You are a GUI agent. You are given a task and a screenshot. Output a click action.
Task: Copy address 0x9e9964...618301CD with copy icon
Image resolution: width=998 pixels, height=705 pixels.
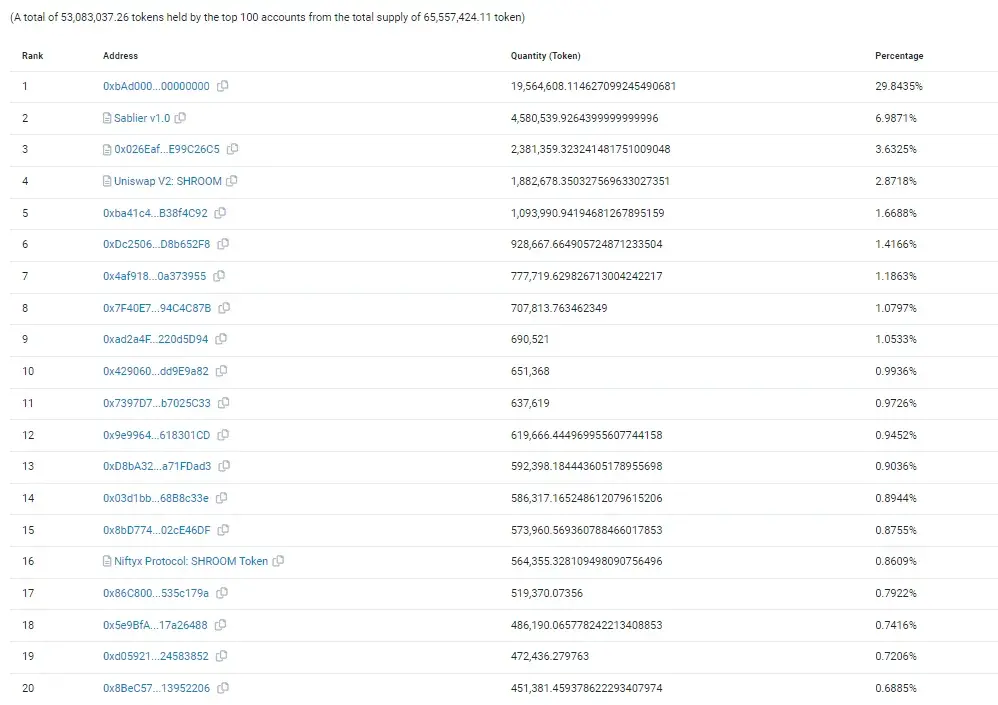point(223,435)
